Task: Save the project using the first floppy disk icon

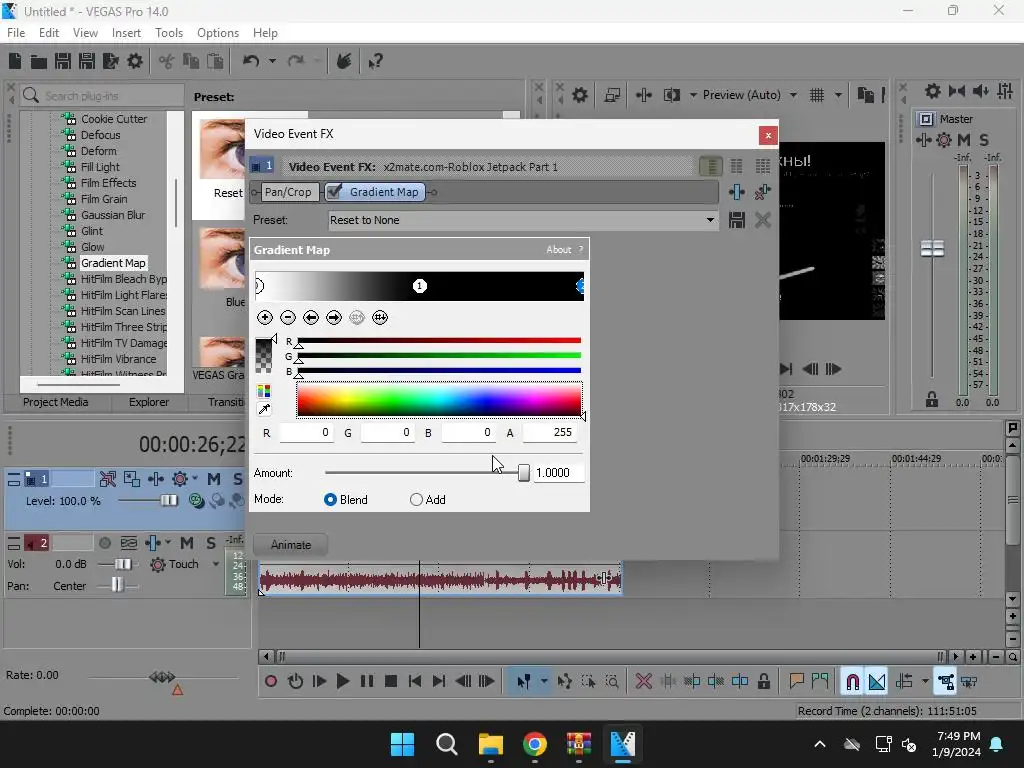Action: pyautogui.click(x=63, y=61)
